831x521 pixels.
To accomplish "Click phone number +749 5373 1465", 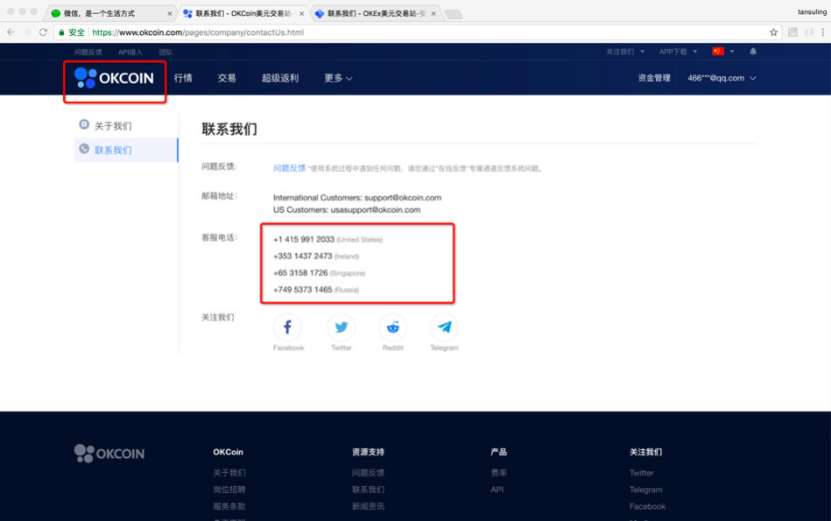I will point(303,290).
